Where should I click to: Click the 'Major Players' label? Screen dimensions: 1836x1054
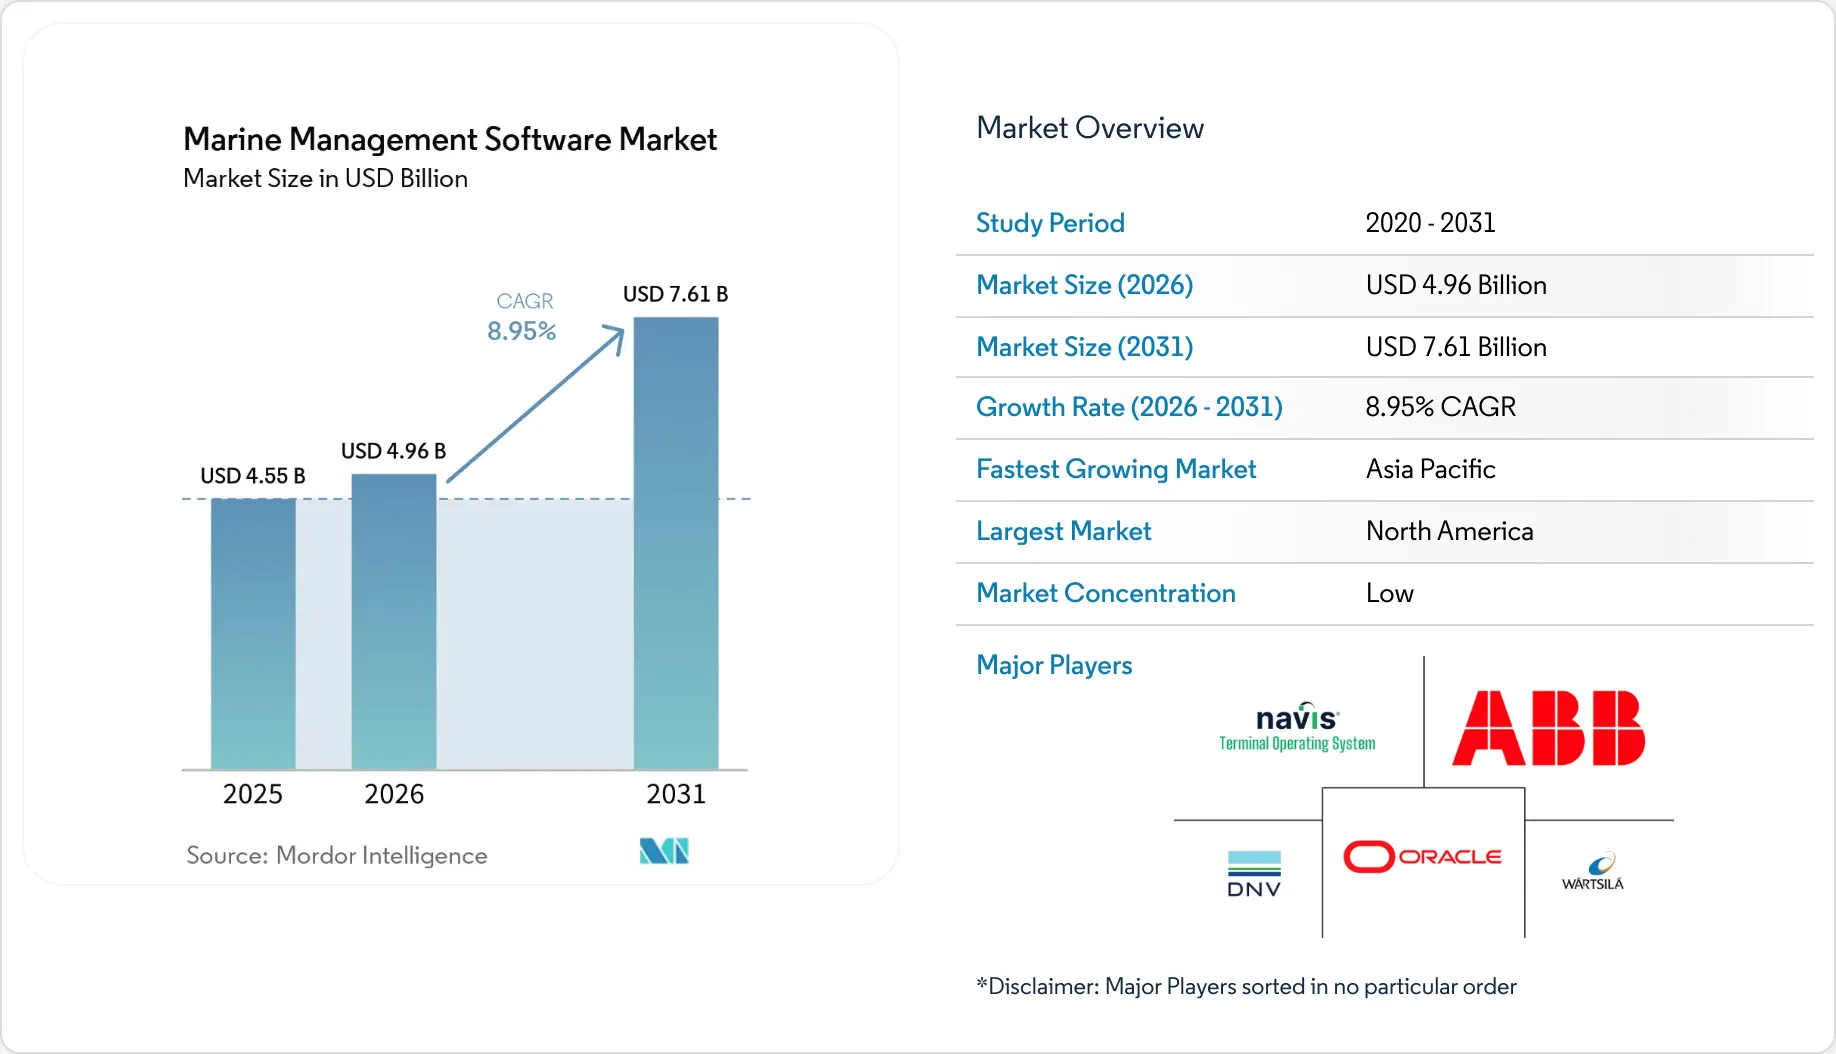(1054, 665)
